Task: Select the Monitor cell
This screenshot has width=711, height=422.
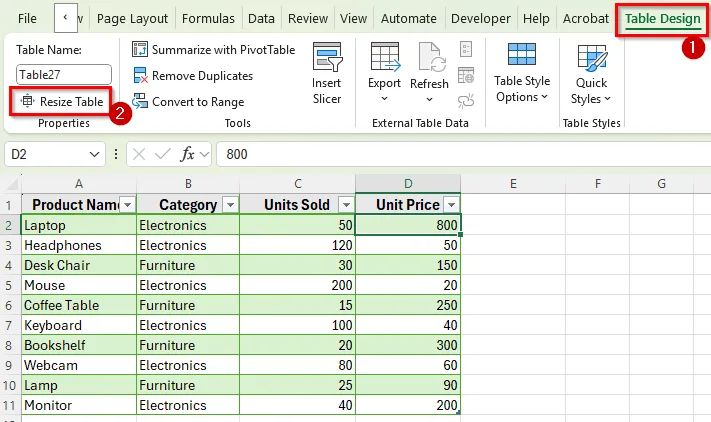Action: click(x=79, y=405)
